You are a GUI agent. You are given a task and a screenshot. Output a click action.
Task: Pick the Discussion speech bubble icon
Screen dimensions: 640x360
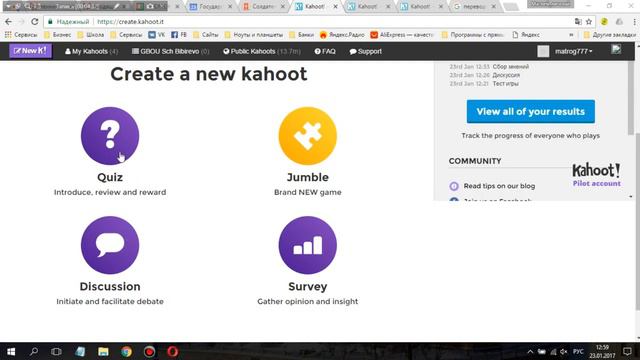[110, 245]
